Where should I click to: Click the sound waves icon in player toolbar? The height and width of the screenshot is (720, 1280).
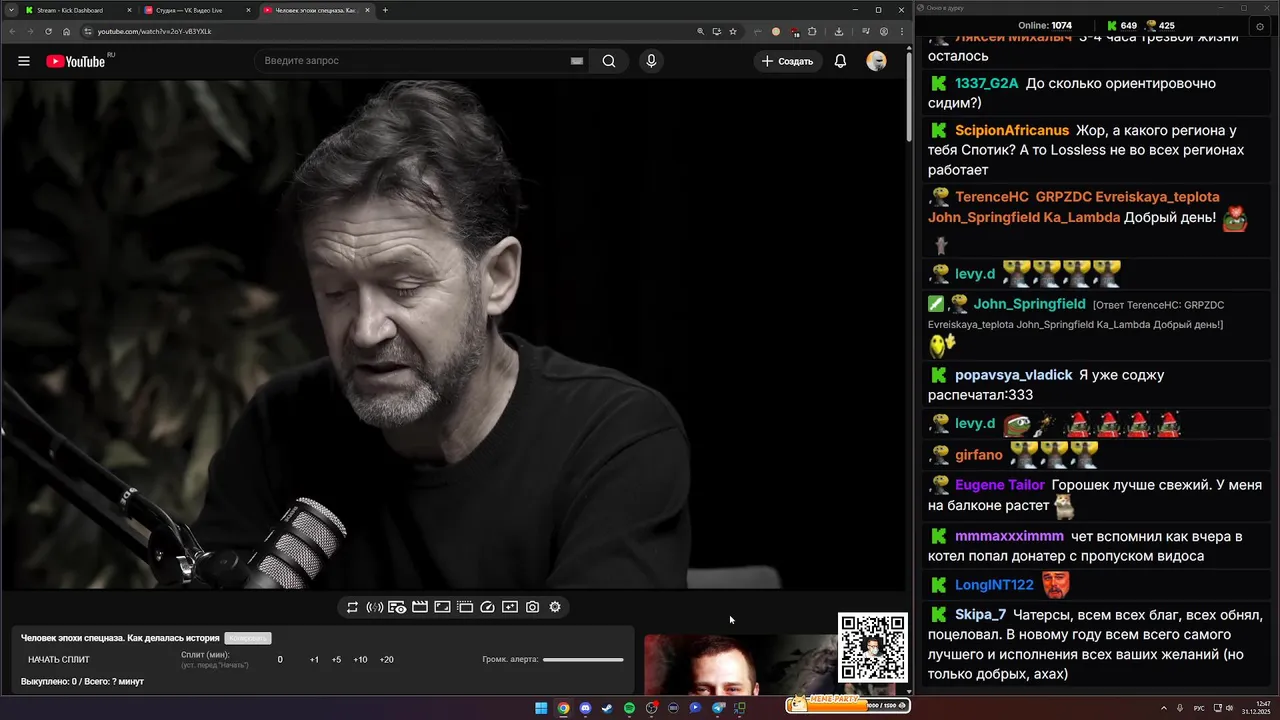tap(374, 607)
